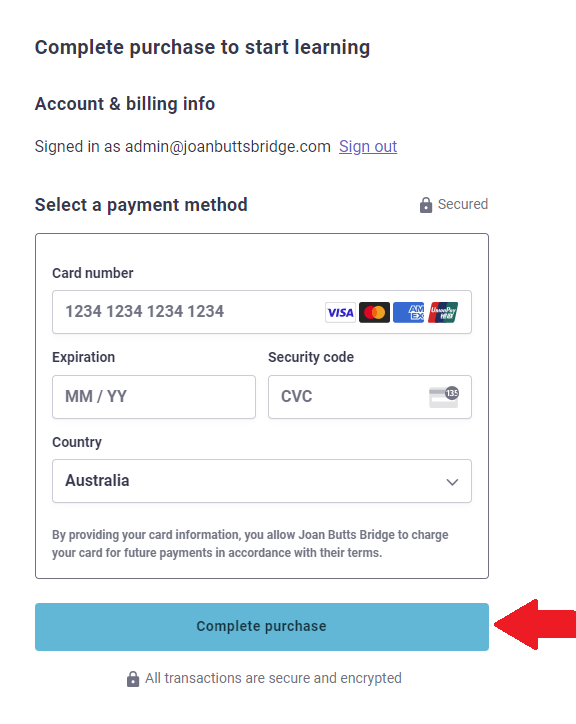Focus the MM / YY expiration field
The image size is (576, 724).
(154, 397)
